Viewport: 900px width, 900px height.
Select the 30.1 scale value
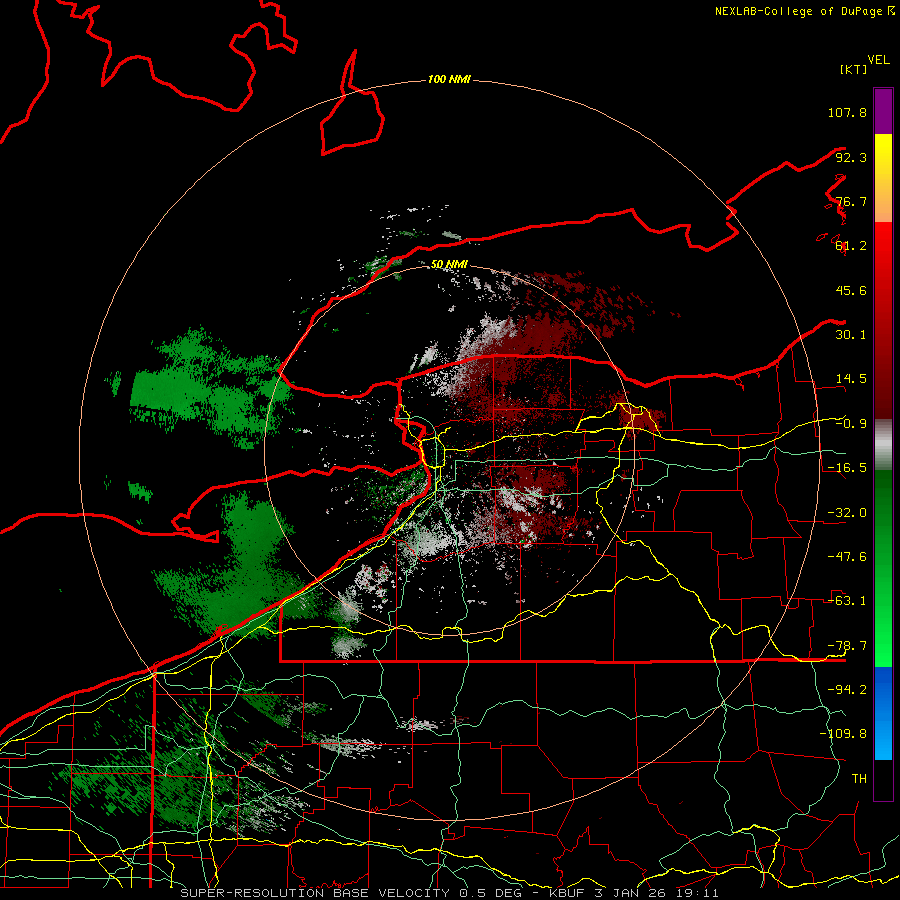[851, 335]
